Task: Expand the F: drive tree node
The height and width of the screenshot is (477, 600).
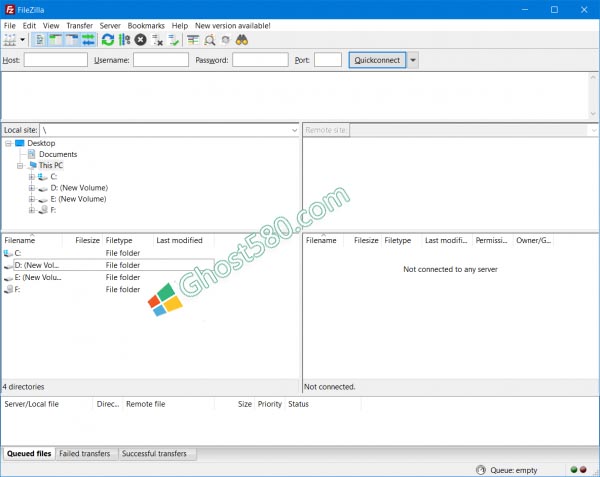Action: [32, 210]
